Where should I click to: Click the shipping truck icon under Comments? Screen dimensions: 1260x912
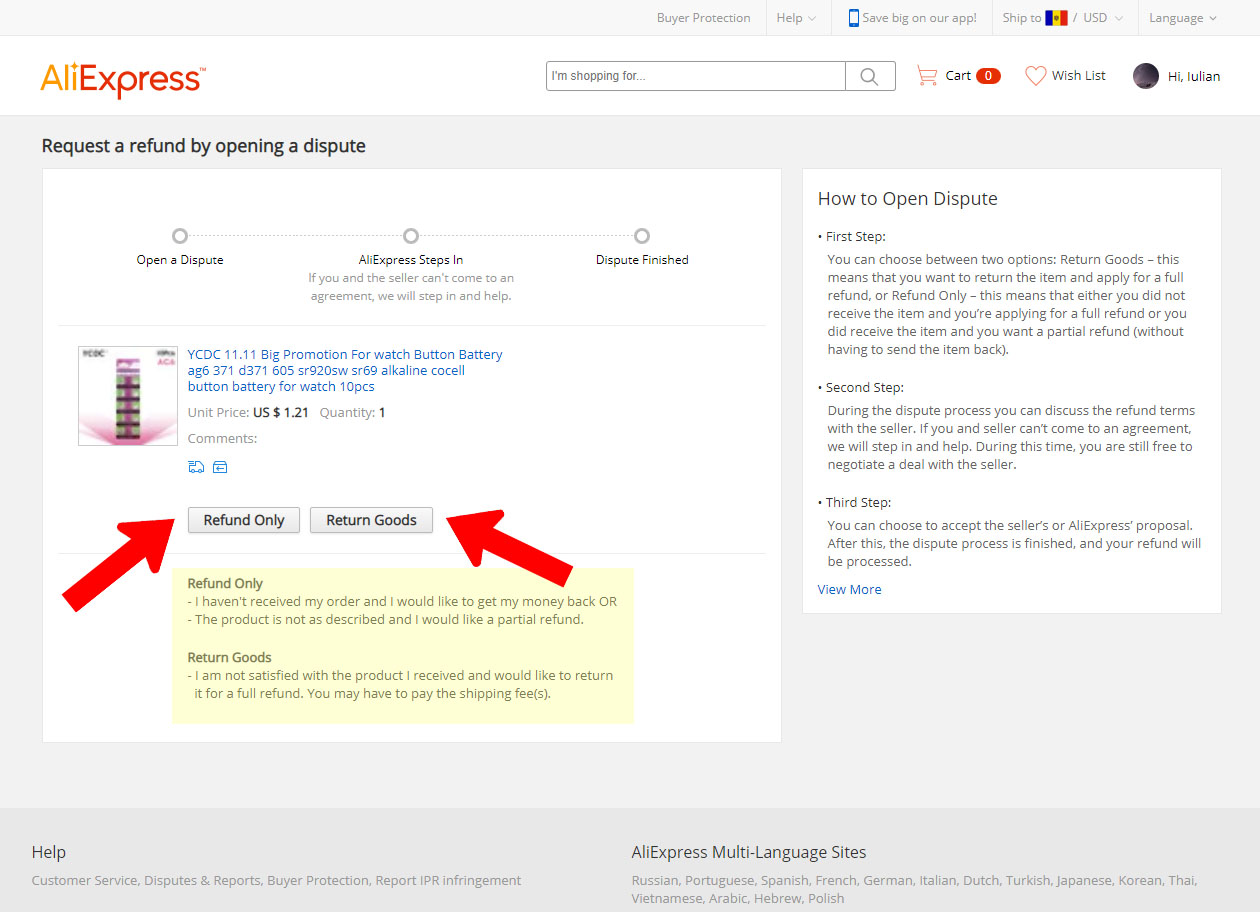tap(196, 467)
